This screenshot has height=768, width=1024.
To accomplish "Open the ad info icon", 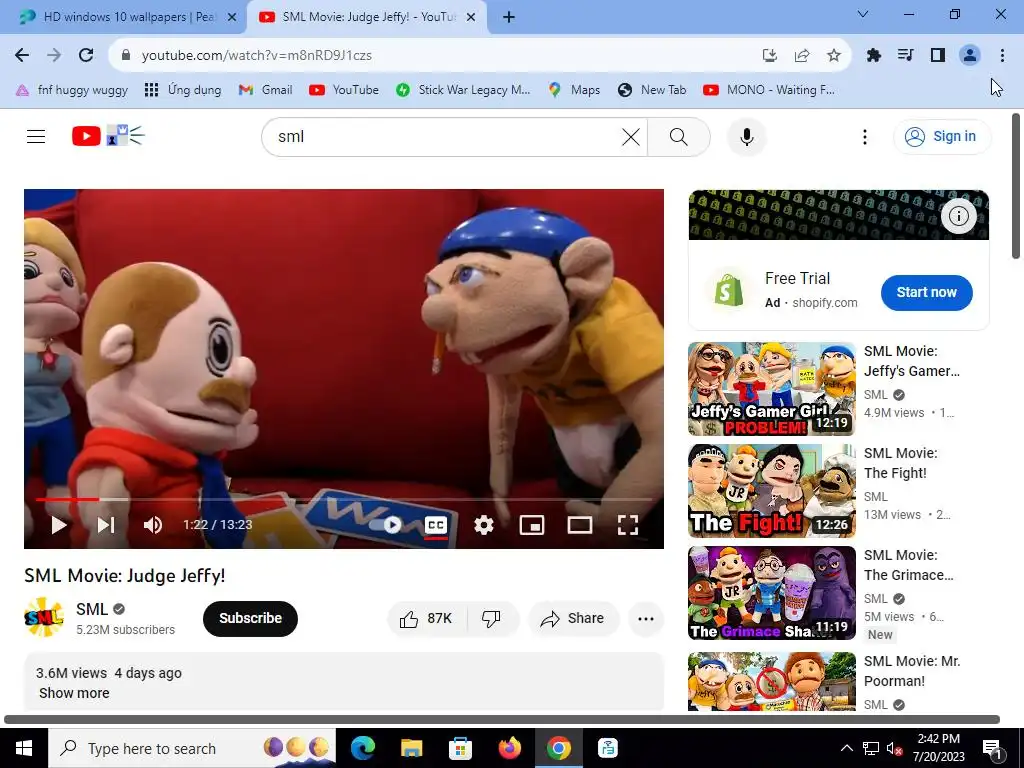I will (958, 216).
